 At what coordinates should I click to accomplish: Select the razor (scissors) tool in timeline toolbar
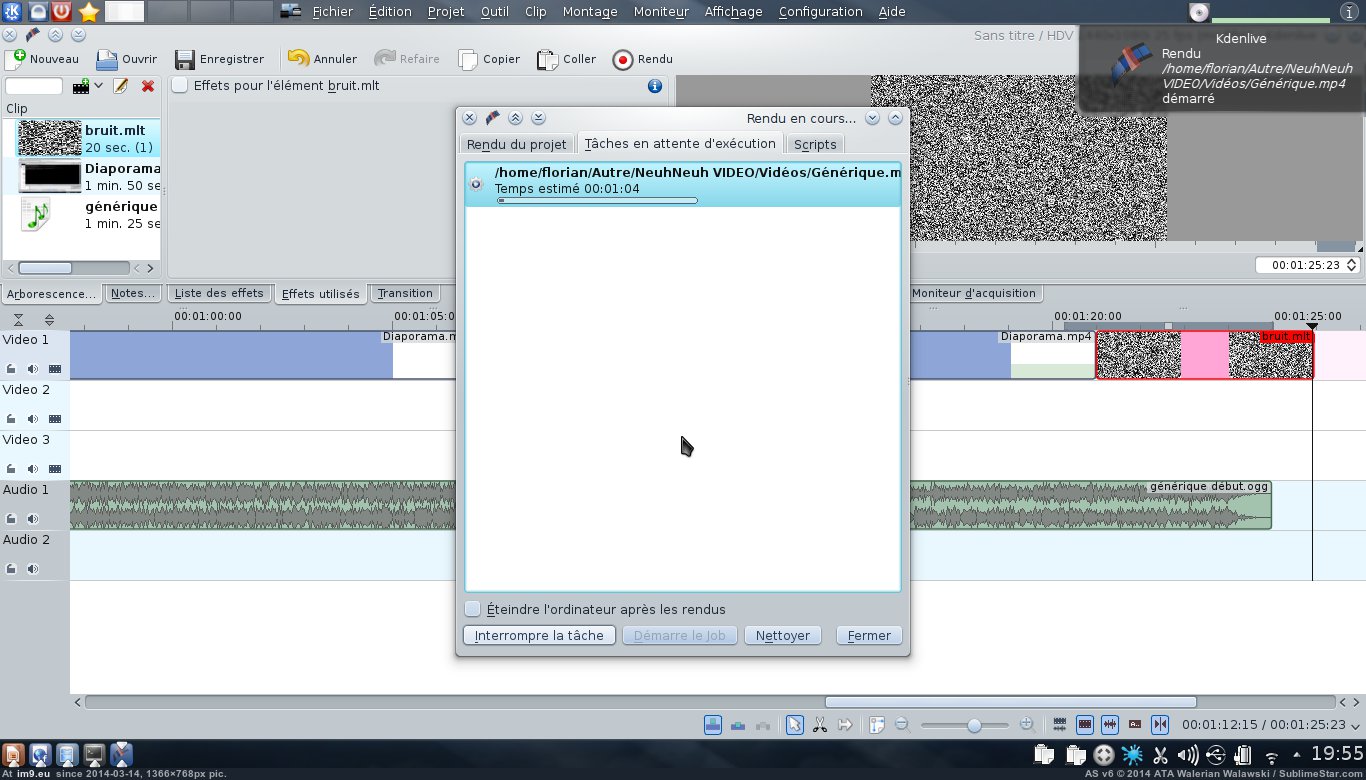point(819,725)
